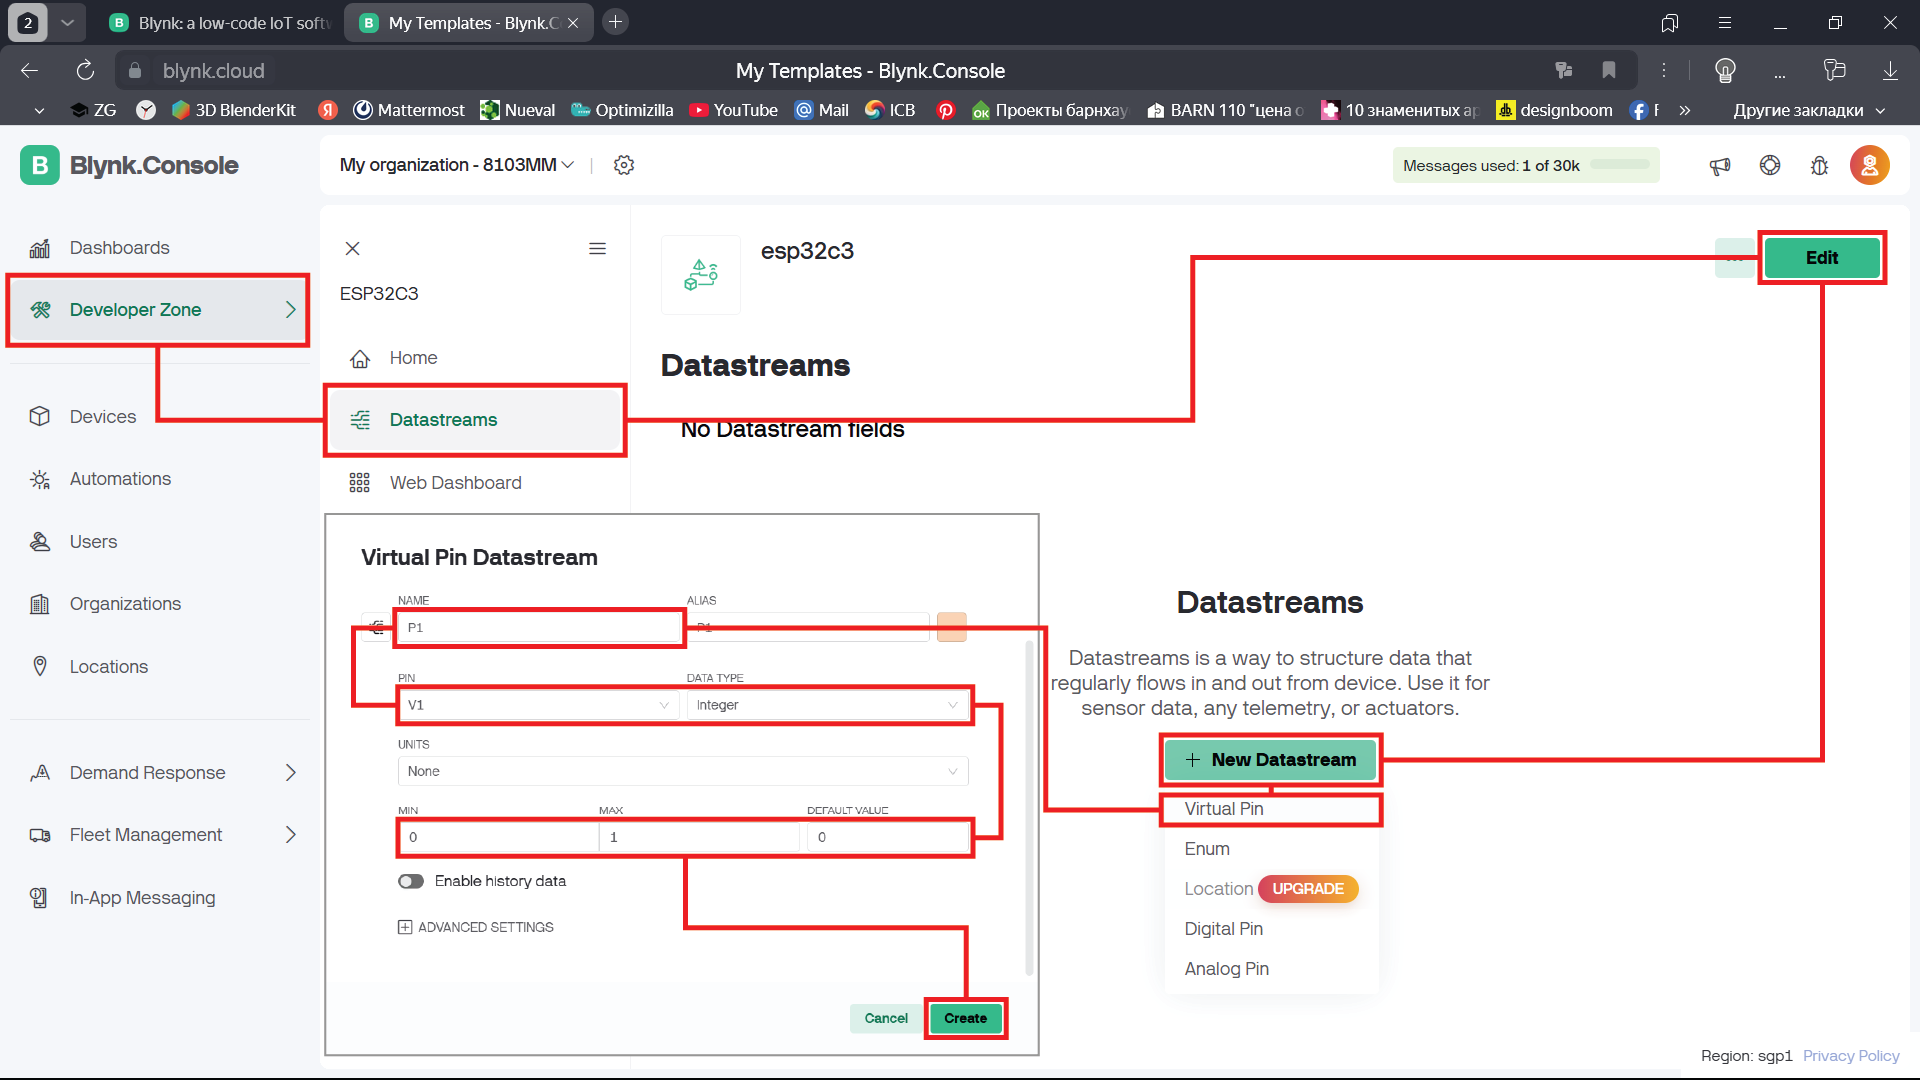Select Home in template menu

[413, 358]
